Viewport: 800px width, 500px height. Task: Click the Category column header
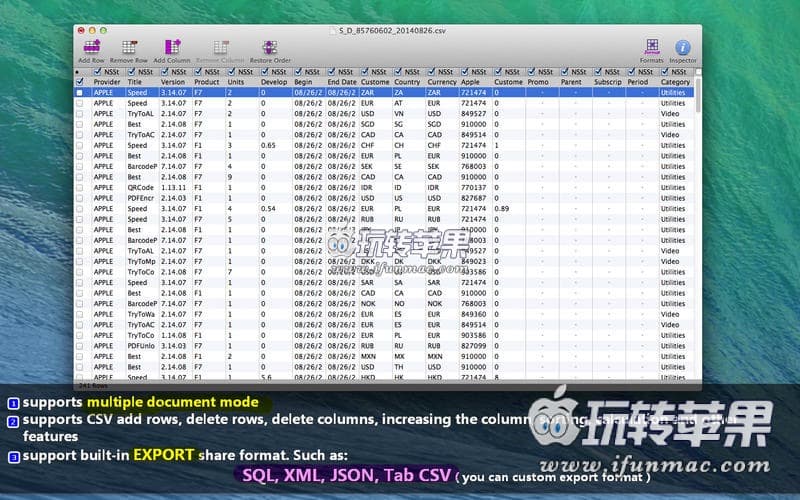675,82
